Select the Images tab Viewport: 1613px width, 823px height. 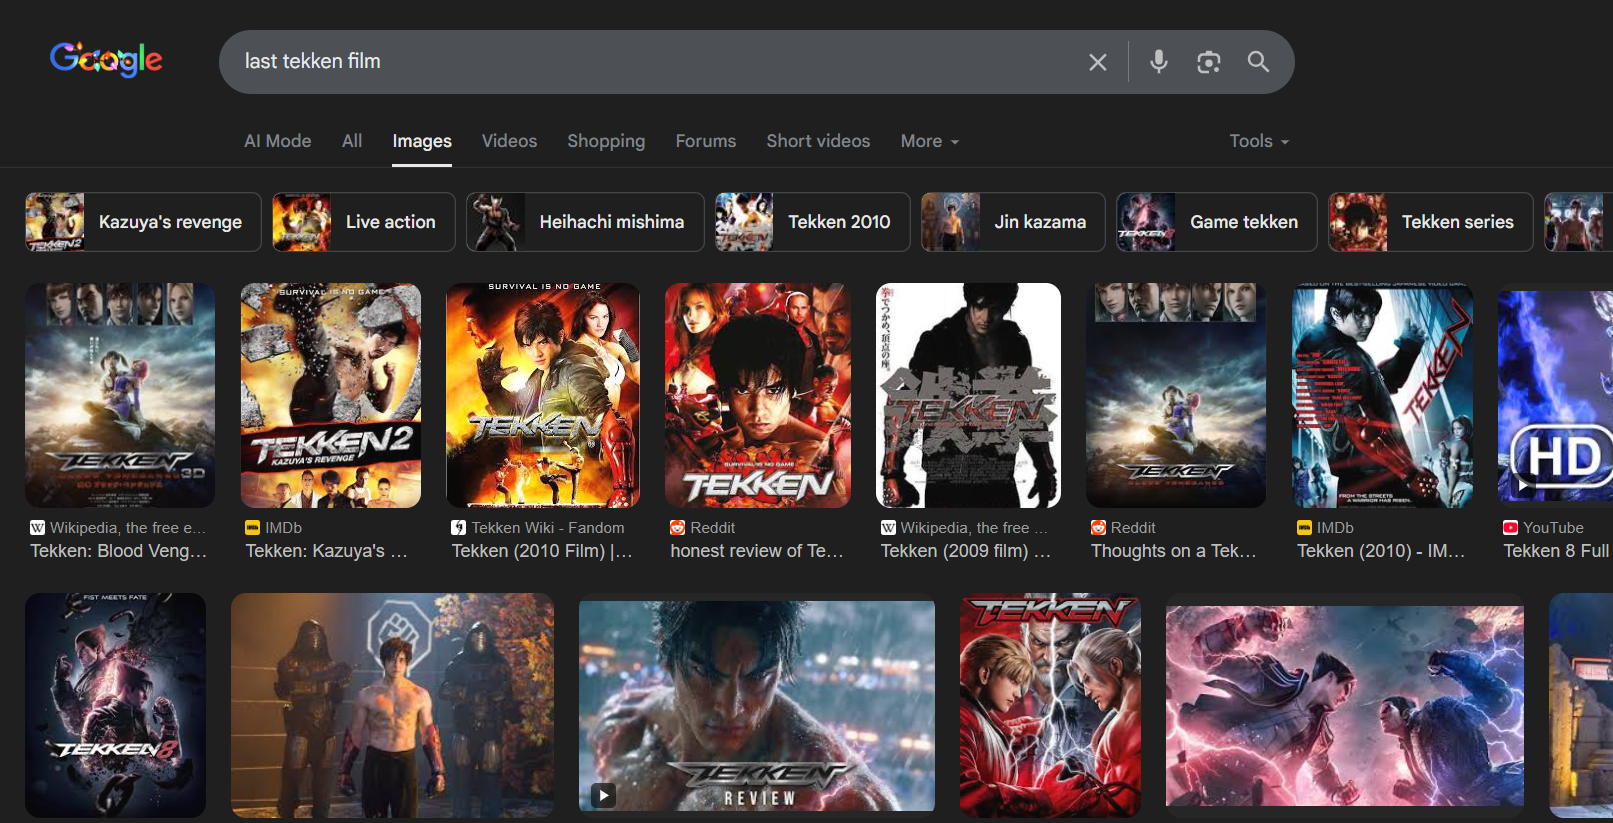[422, 141]
